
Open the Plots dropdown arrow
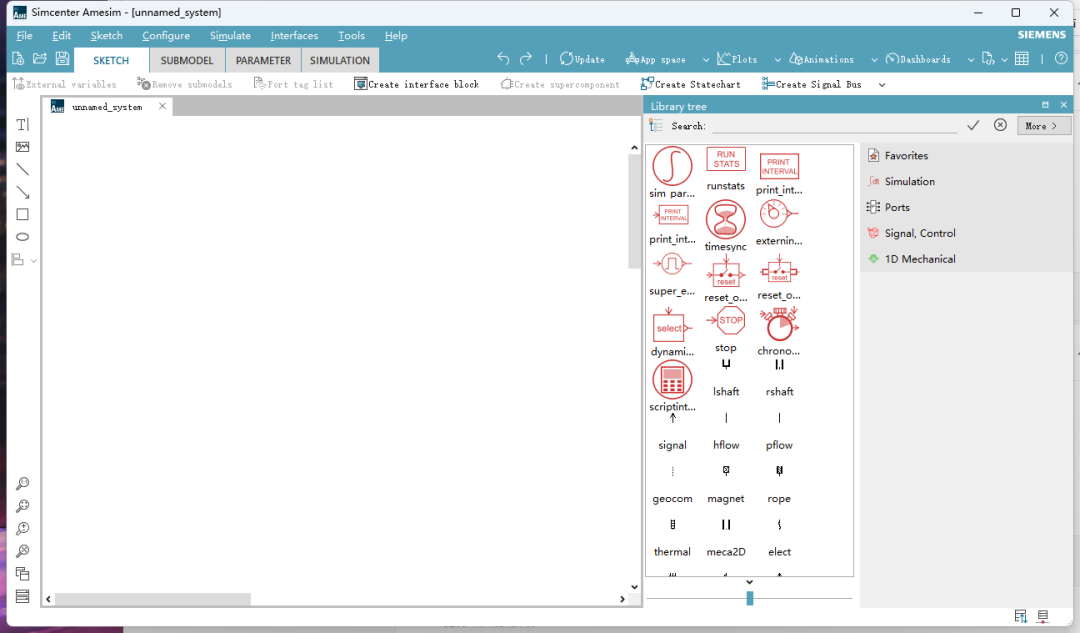coord(778,60)
